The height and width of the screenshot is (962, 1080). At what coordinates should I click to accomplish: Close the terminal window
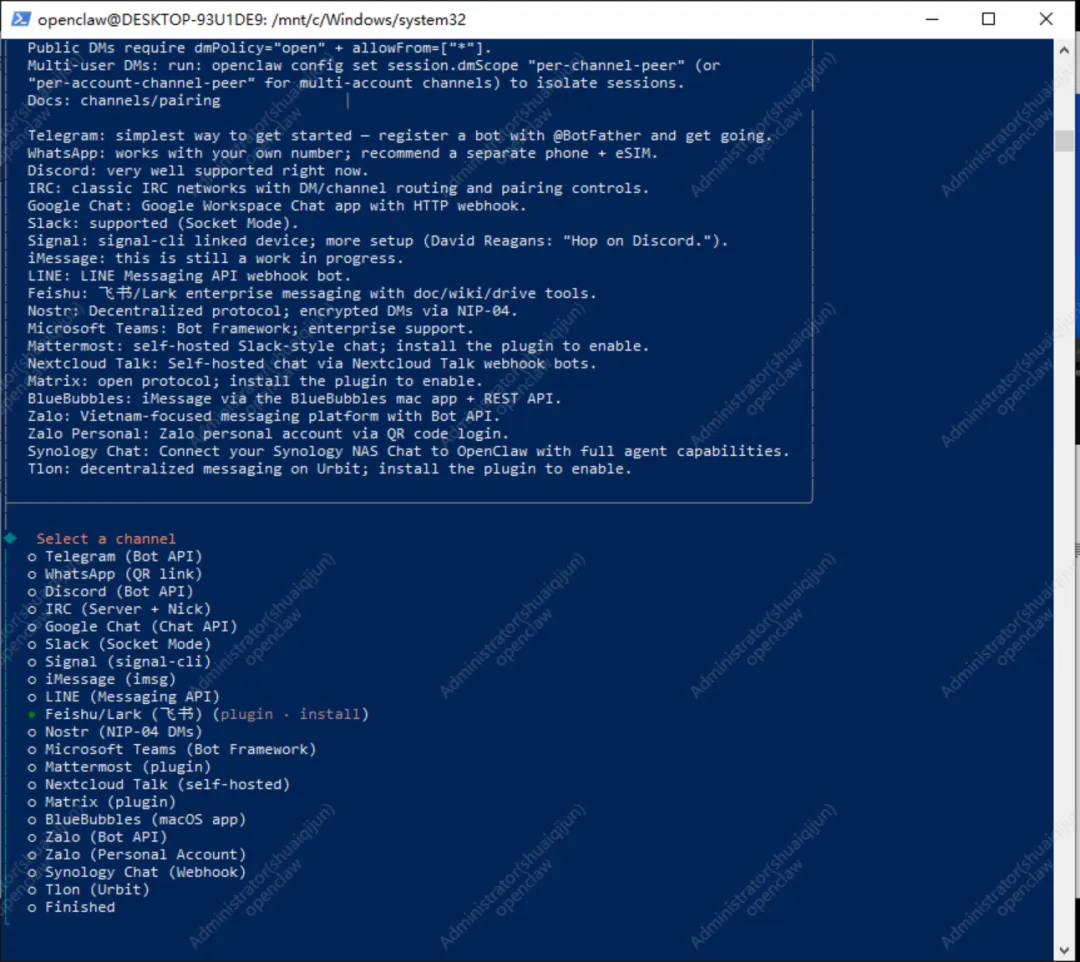pyautogui.click(x=1046, y=19)
